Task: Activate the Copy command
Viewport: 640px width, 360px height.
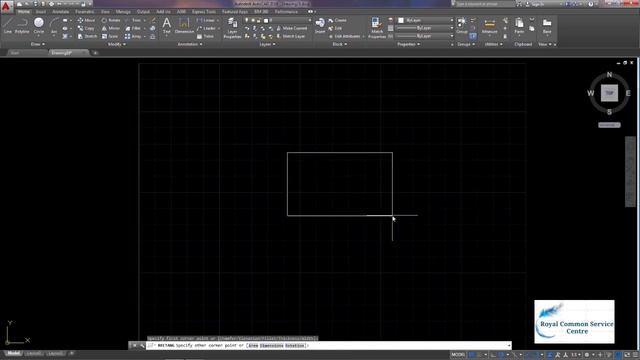Action: (86, 28)
